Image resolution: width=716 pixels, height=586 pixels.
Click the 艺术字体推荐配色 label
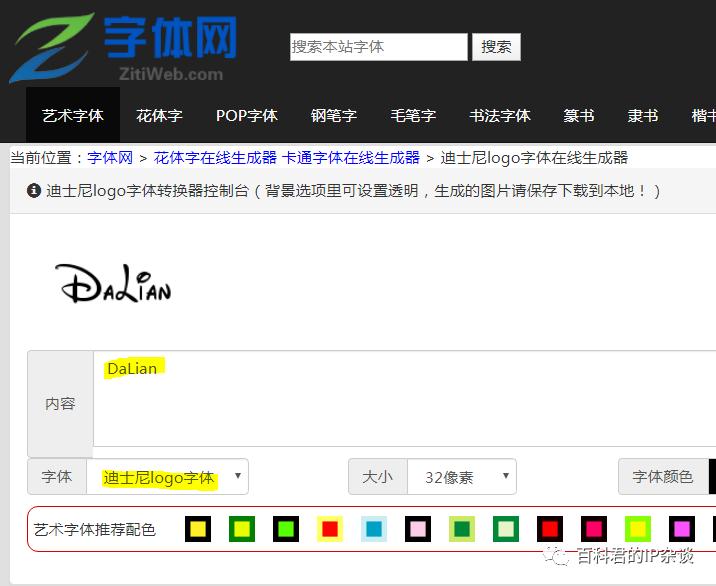pos(95,529)
